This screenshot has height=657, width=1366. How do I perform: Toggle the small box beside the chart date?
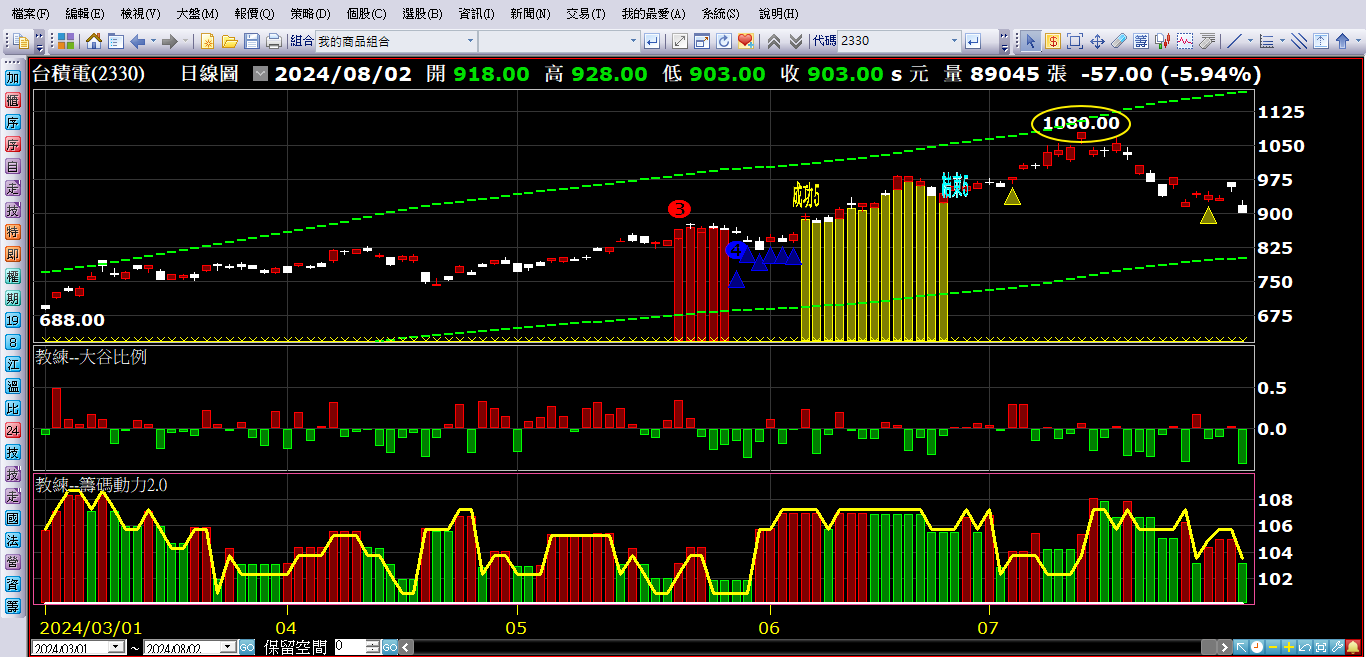pos(261,74)
